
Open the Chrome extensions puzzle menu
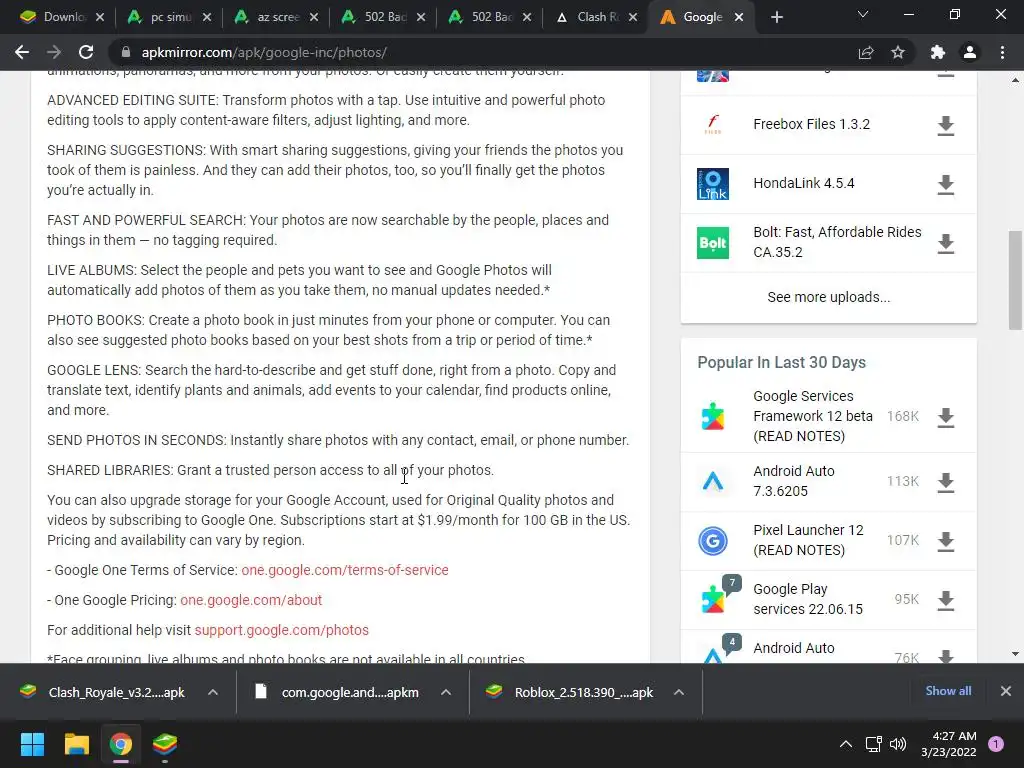(938, 52)
